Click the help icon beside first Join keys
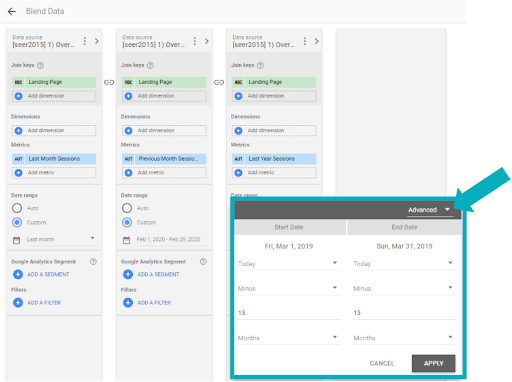This screenshot has height=382, width=512. pyautogui.click(x=40, y=65)
